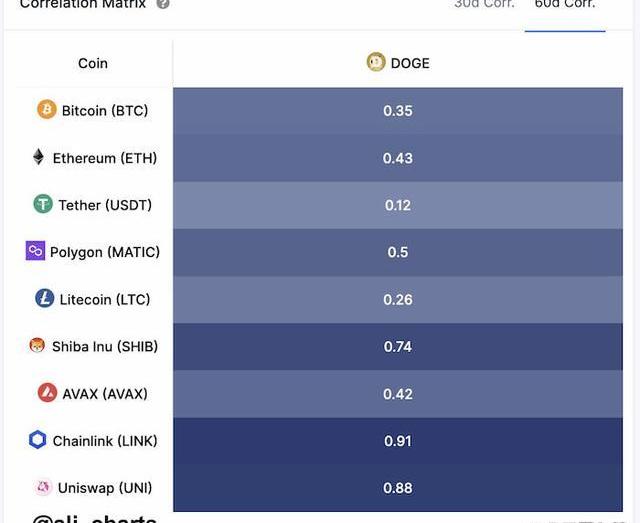
Task: Click the DOGE coin icon in header
Action: (376, 62)
